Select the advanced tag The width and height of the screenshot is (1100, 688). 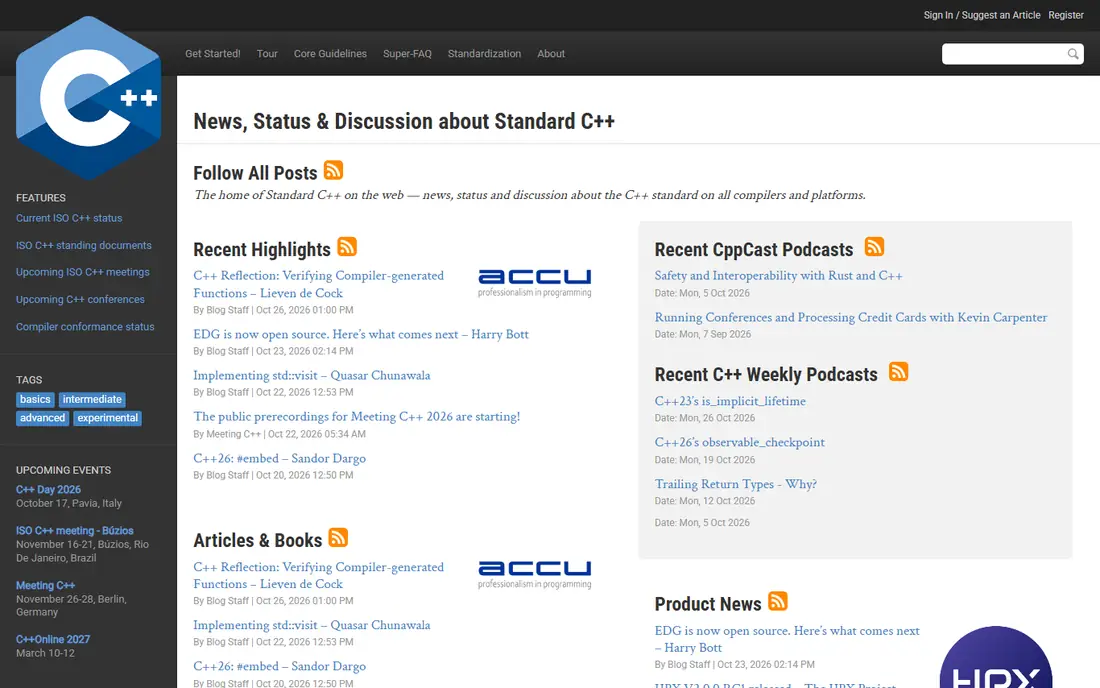42,418
